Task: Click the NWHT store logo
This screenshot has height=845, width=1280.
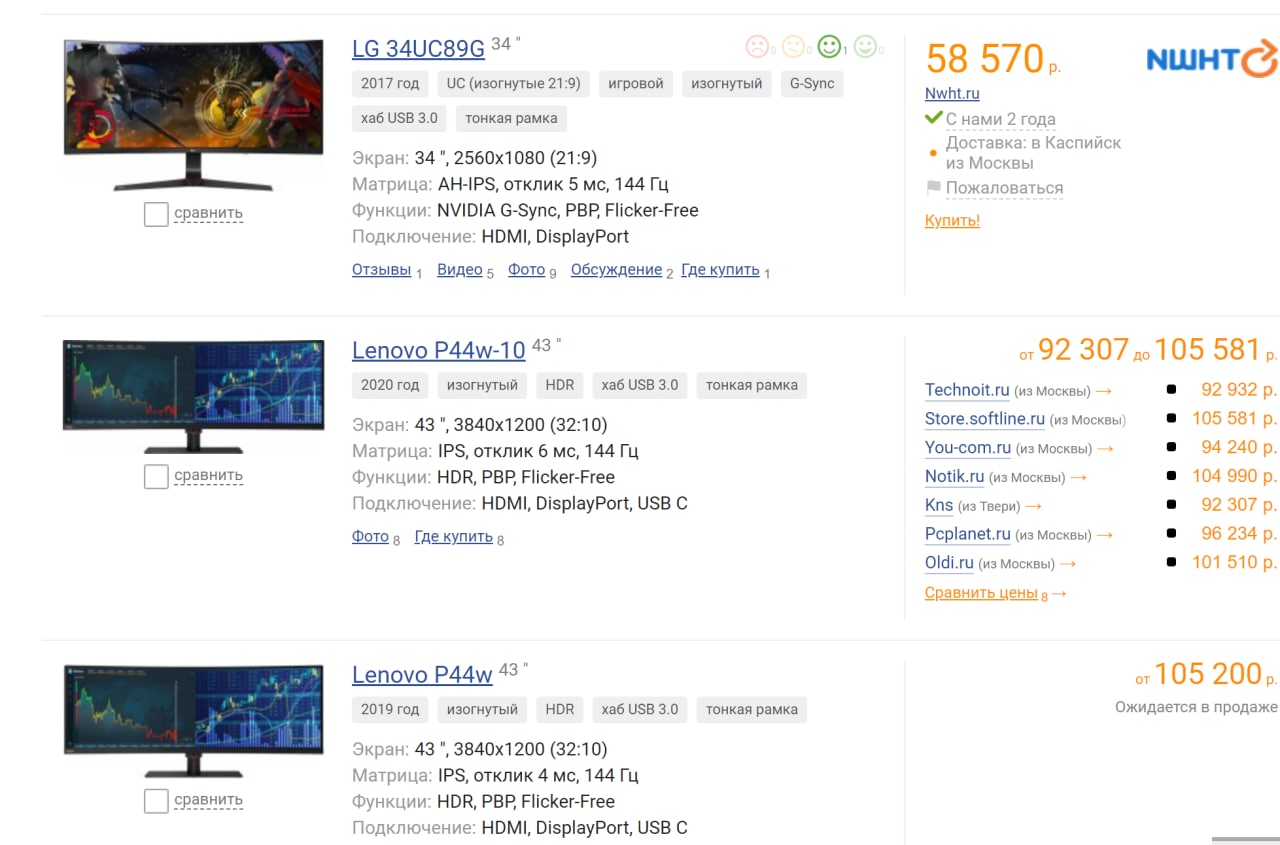Action: 1211,60
